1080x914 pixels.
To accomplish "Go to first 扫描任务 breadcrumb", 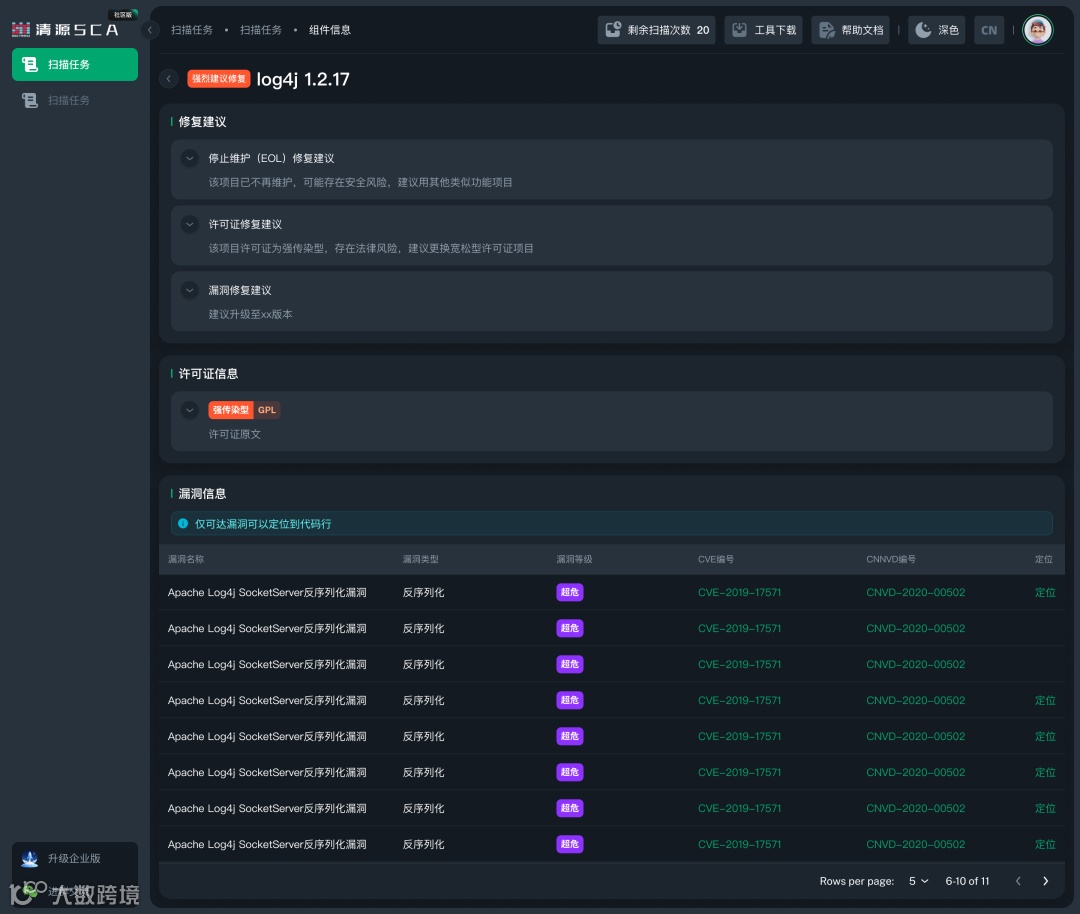I will 191,30.
